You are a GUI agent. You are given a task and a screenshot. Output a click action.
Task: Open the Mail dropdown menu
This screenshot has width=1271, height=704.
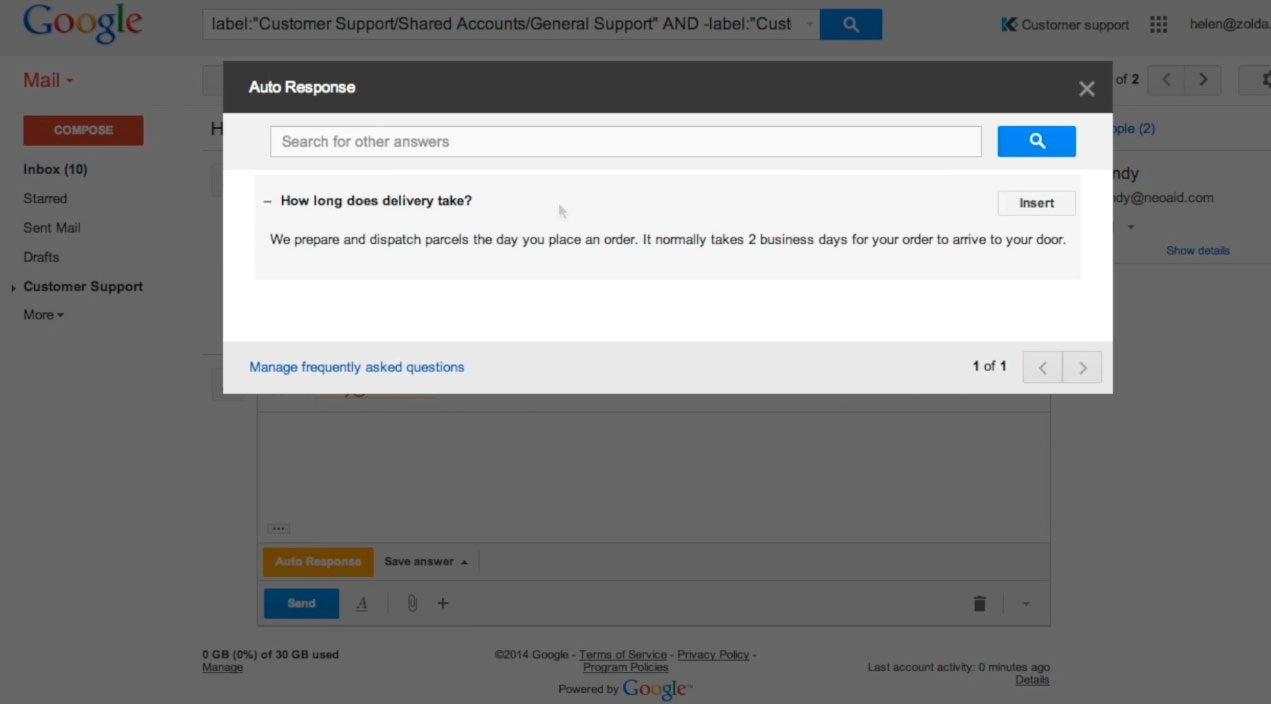(x=48, y=80)
